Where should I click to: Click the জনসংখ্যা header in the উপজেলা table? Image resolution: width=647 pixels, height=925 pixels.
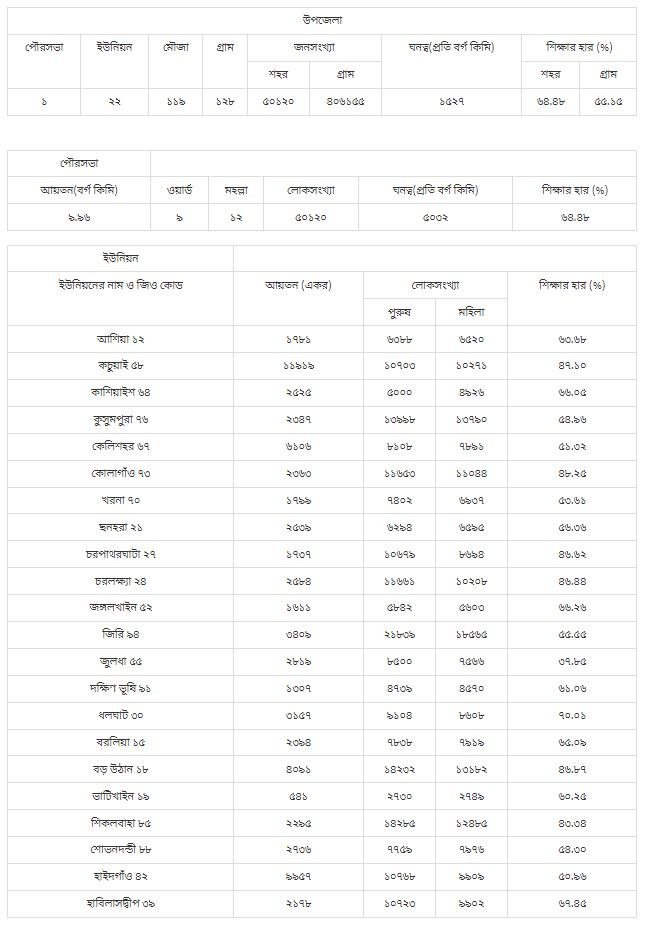pyautogui.click(x=314, y=47)
